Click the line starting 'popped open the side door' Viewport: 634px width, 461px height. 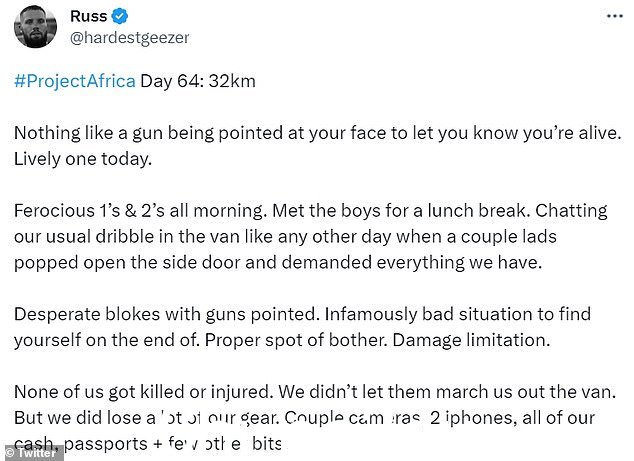click(x=278, y=262)
